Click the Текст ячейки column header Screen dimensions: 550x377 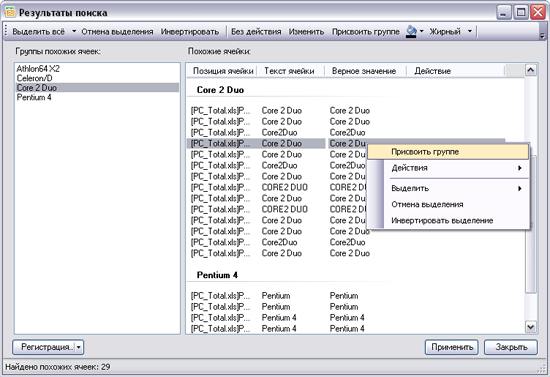(x=290, y=71)
